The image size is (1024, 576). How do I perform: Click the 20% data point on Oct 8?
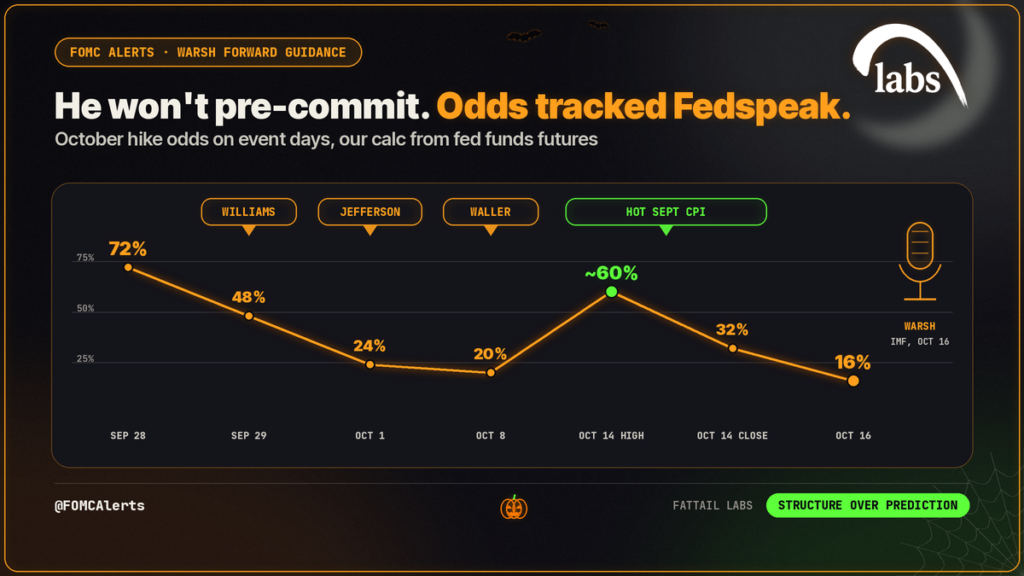[x=490, y=373]
